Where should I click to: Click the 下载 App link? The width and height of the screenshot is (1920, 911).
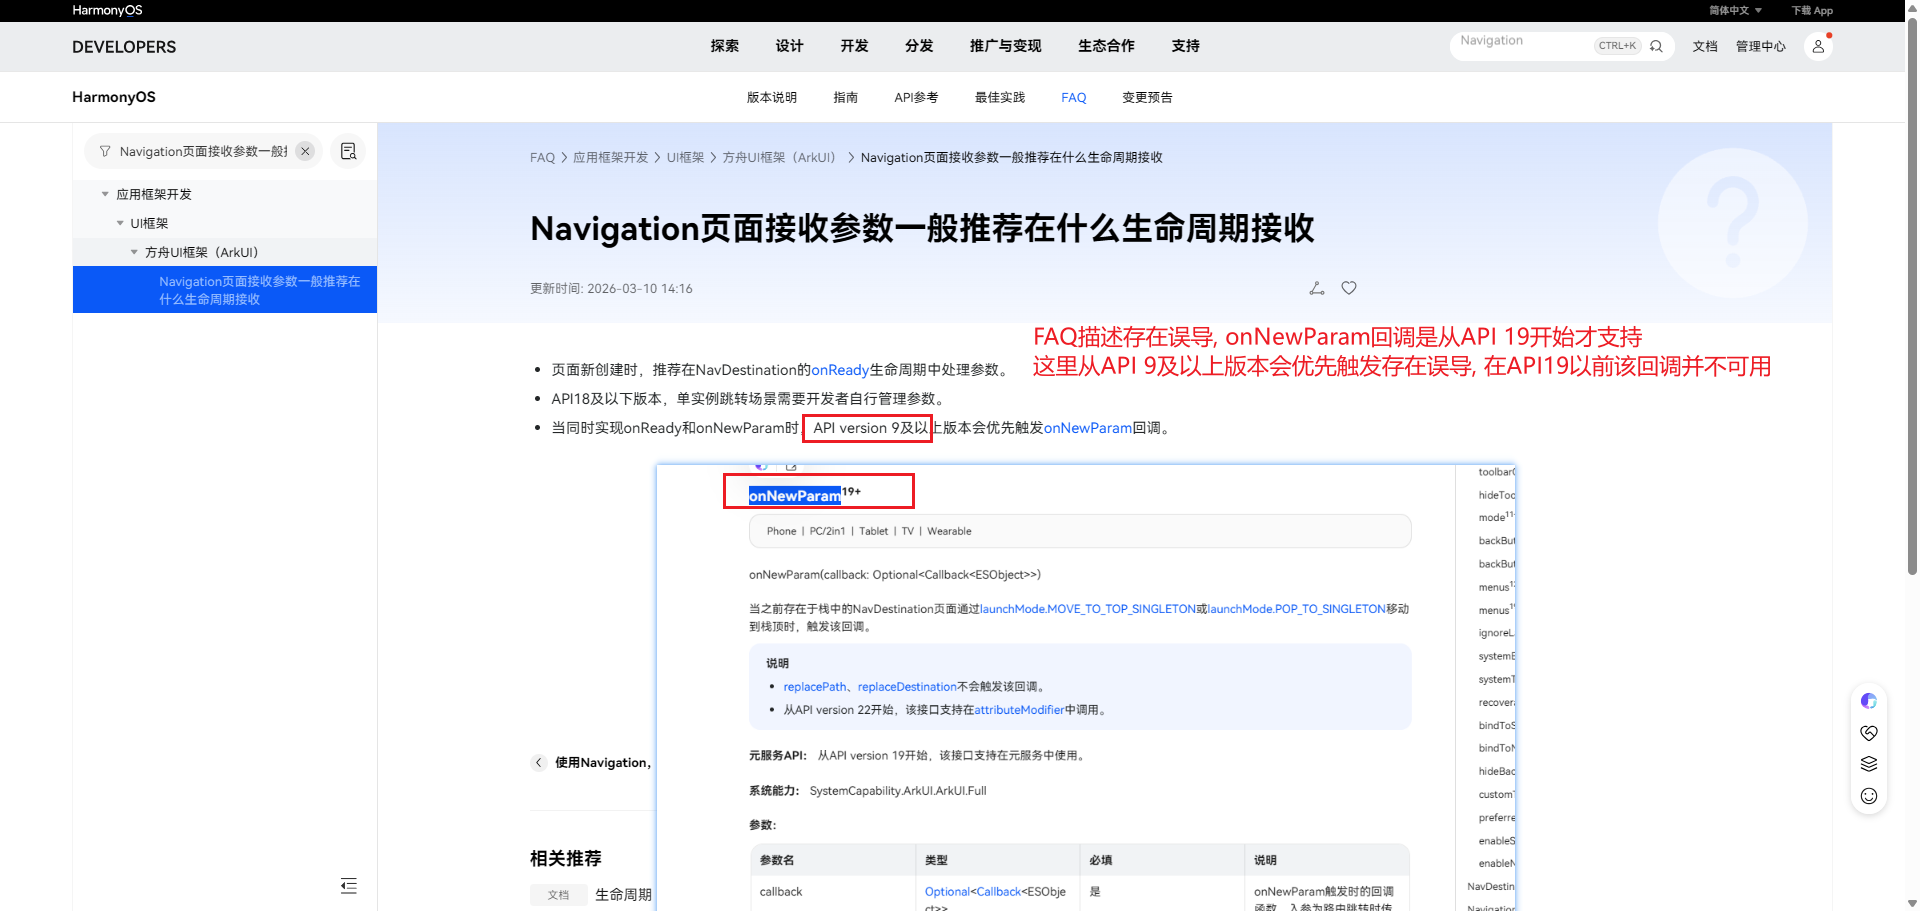pyautogui.click(x=1812, y=11)
